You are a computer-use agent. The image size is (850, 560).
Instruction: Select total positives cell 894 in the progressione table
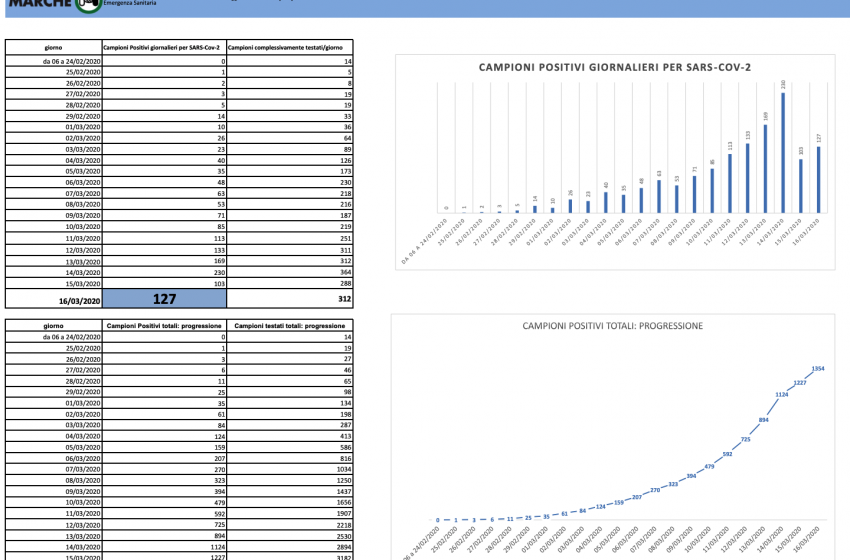[x=164, y=536]
